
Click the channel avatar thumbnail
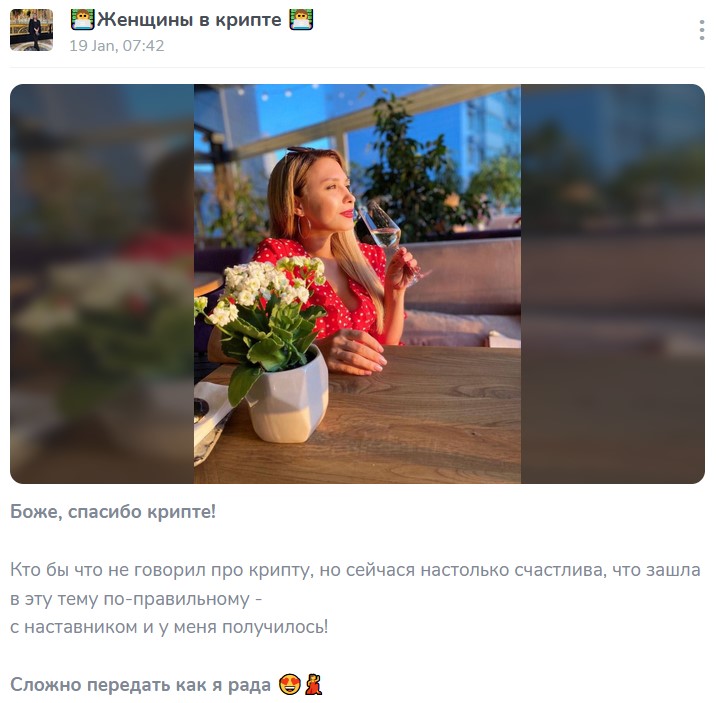(x=32, y=30)
